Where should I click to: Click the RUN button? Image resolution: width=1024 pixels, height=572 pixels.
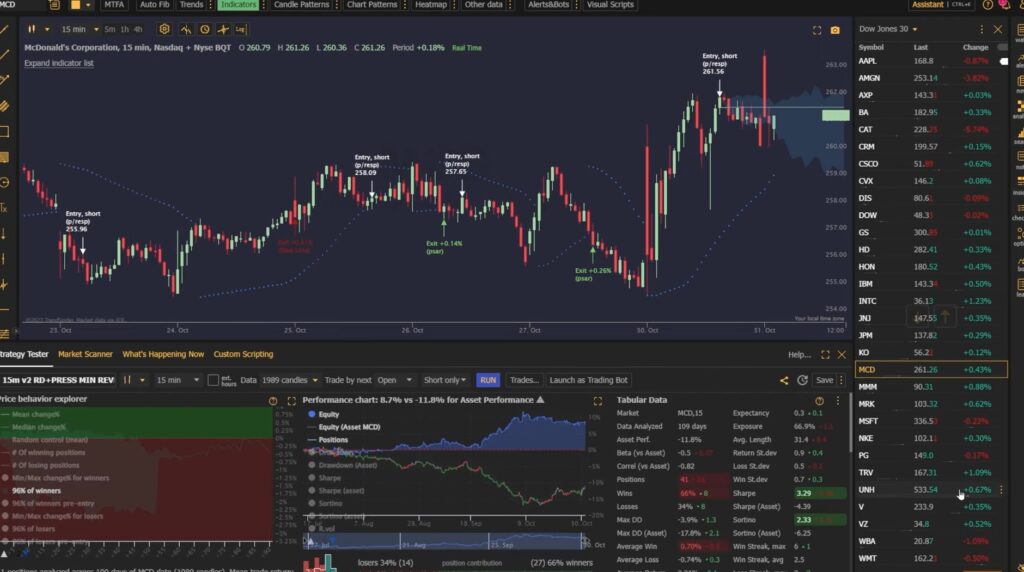[x=488, y=380]
